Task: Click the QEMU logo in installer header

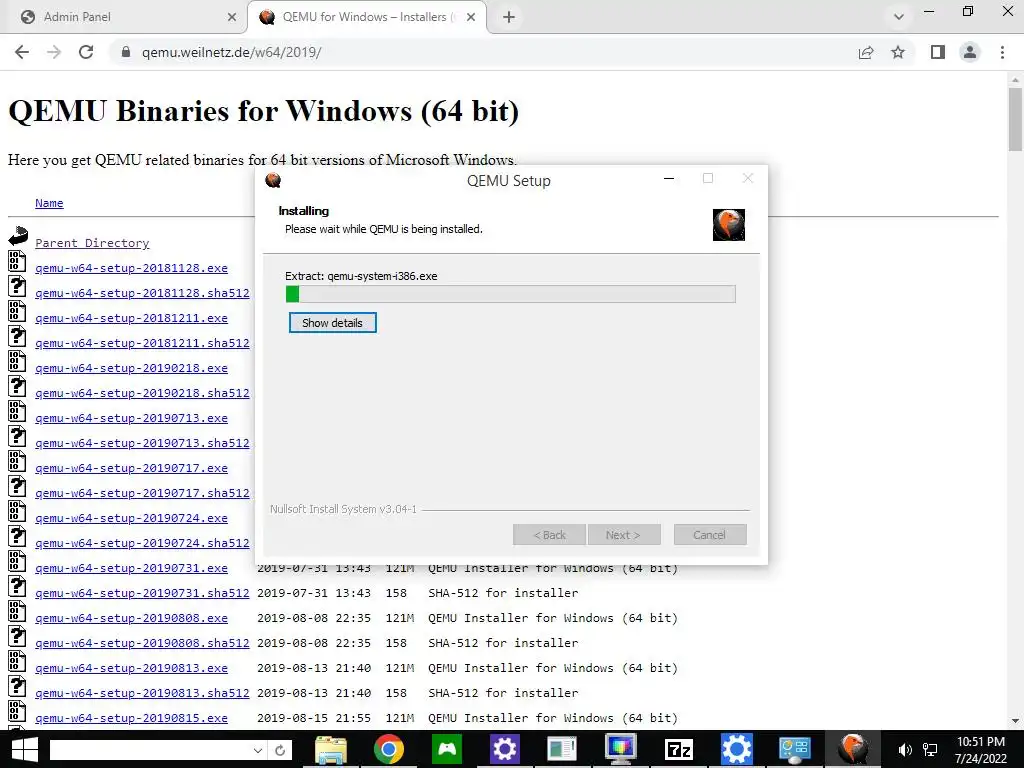Action: click(729, 225)
